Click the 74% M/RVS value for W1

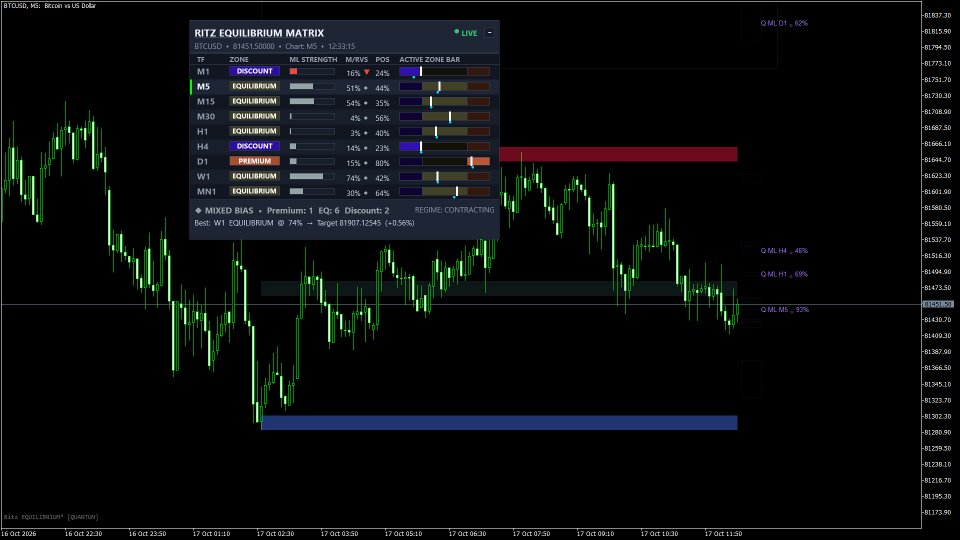point(353,178)
